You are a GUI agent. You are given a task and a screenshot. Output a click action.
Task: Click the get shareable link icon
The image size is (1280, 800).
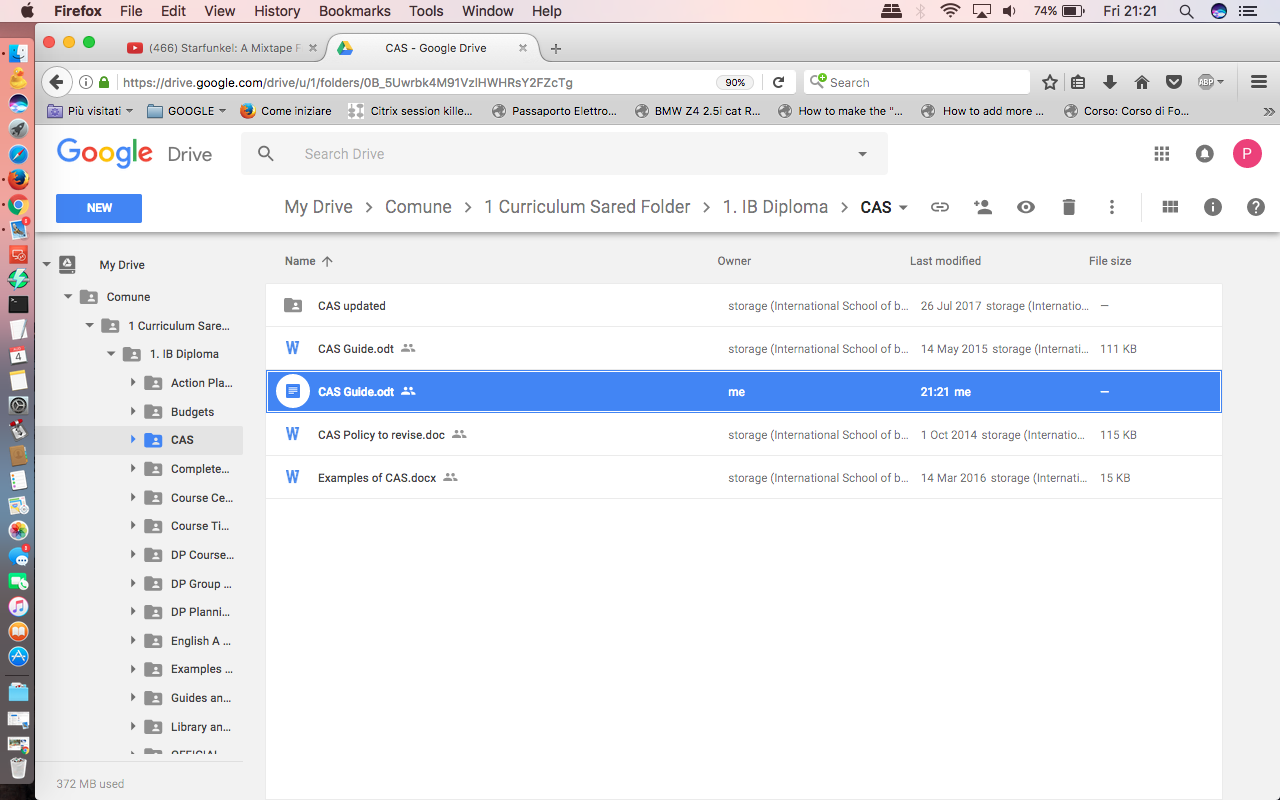pos(940,207)
